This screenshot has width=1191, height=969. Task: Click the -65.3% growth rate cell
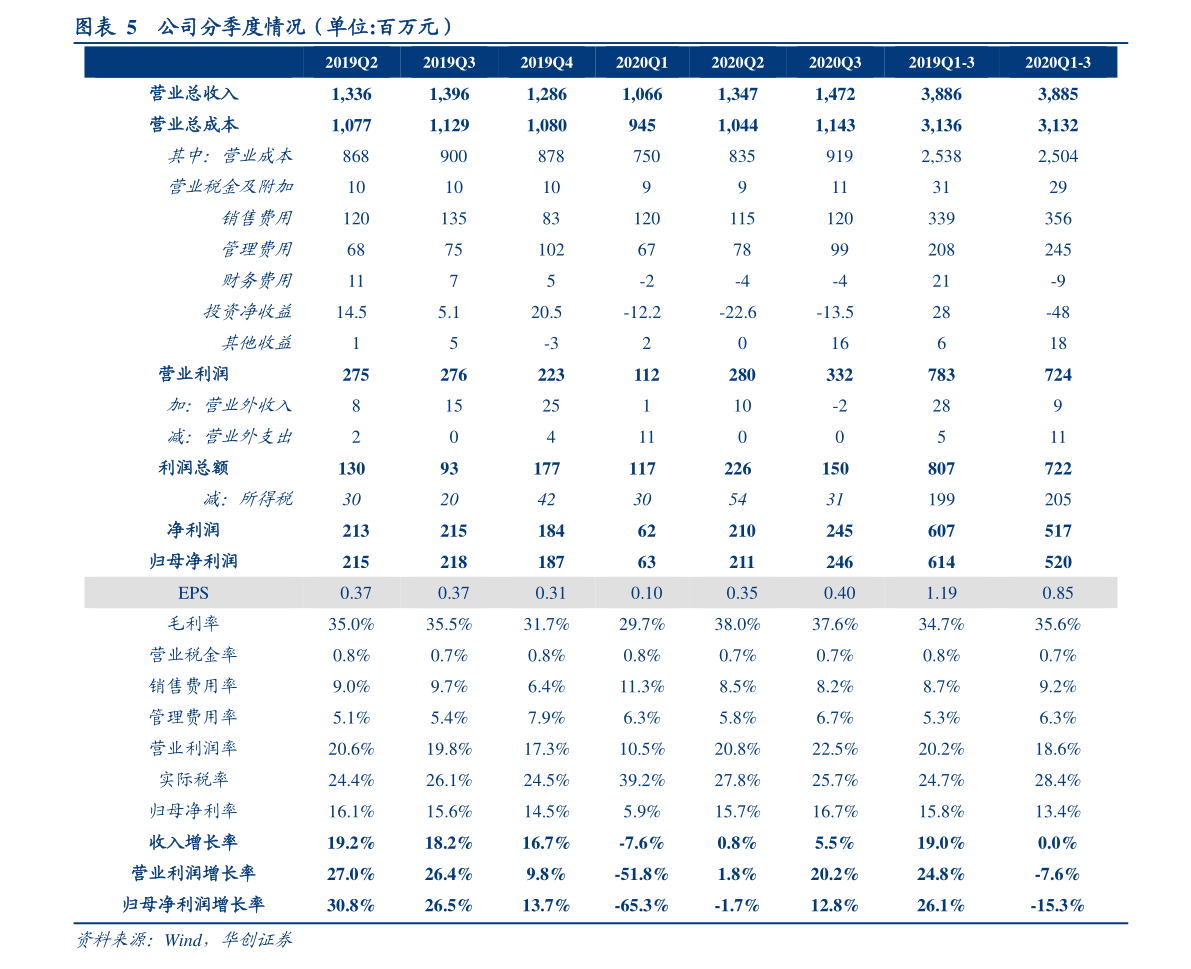(642, 905)
